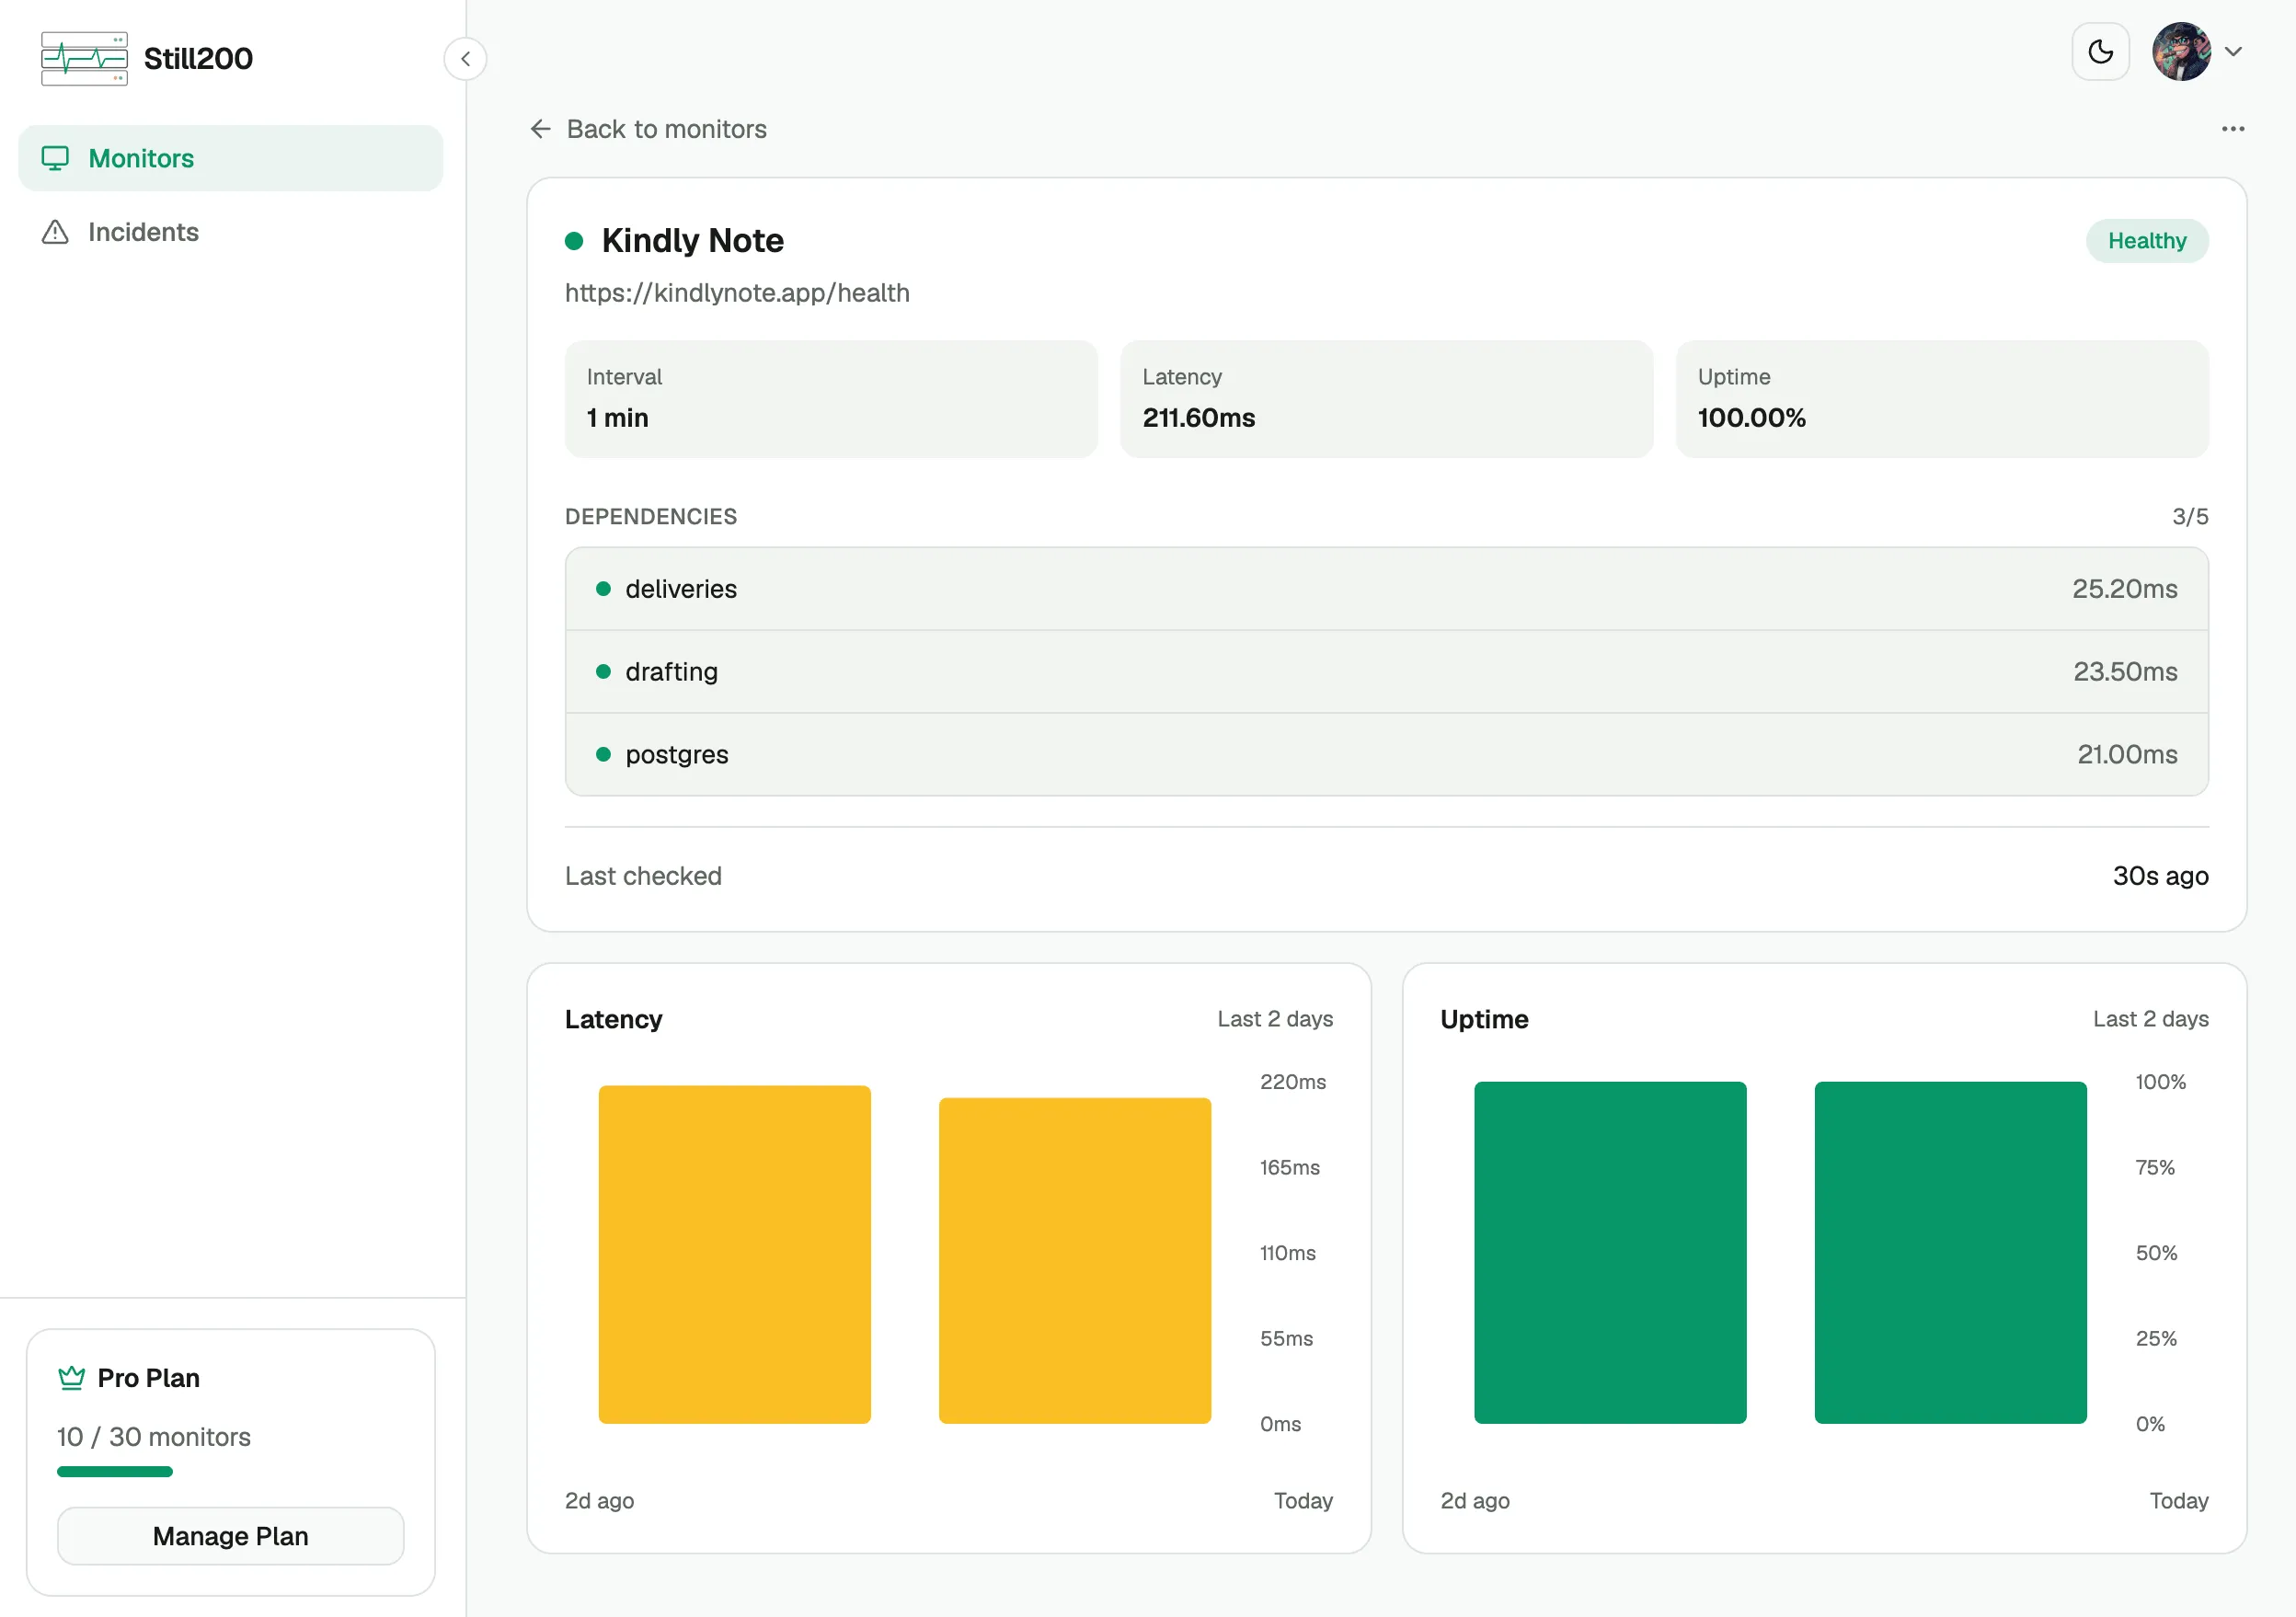Click the 3/5 dependencies count
The image size is (2296, 1617).
tap(2190, 517)
